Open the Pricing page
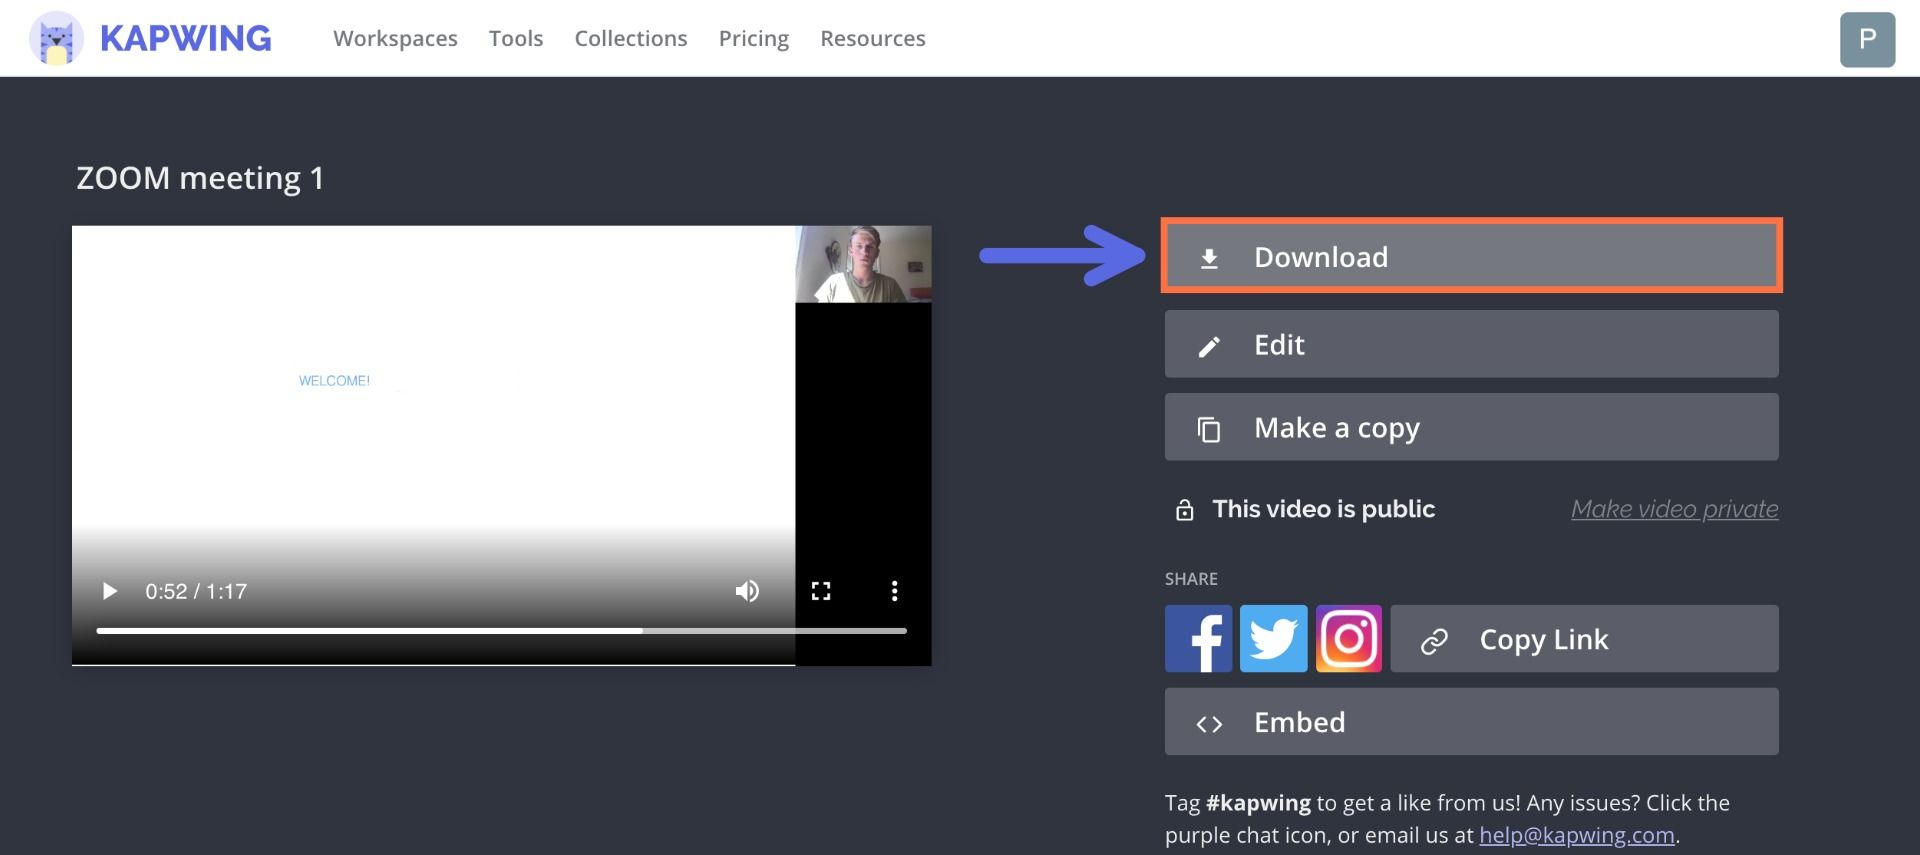Viewport: 1920px width, 855px height. (x=753, y=39)
